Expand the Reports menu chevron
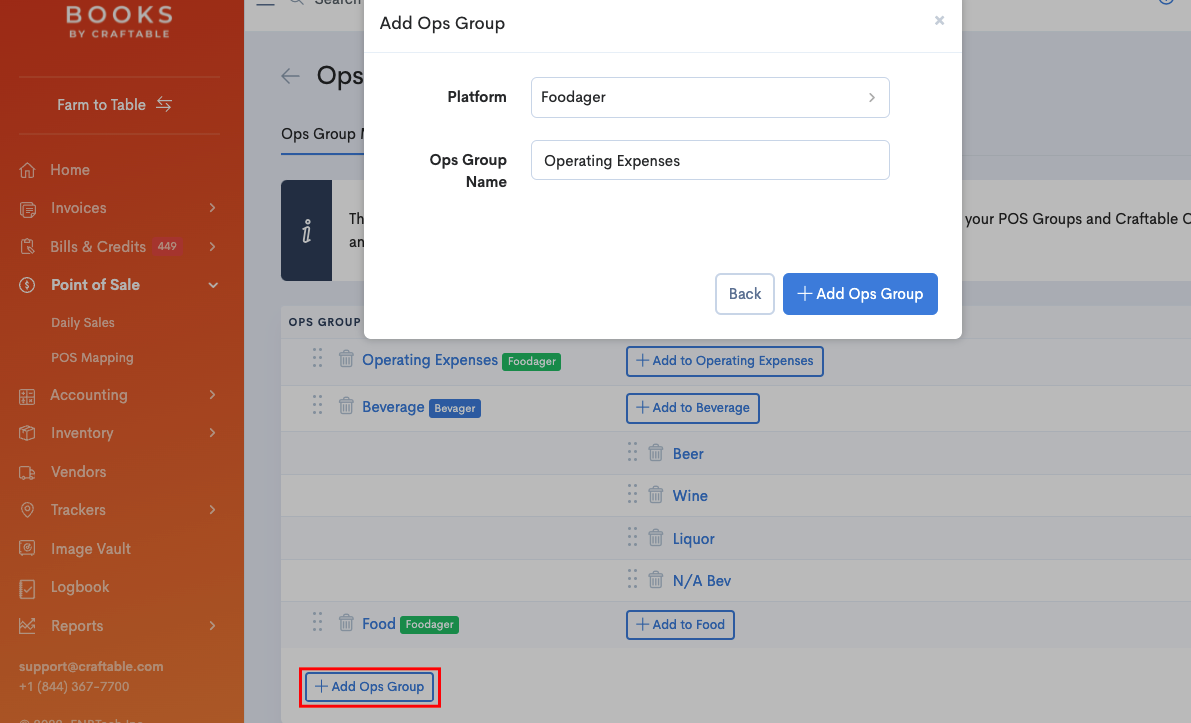The width and height of the screenshot is (1191, 723). coord(212,625)
